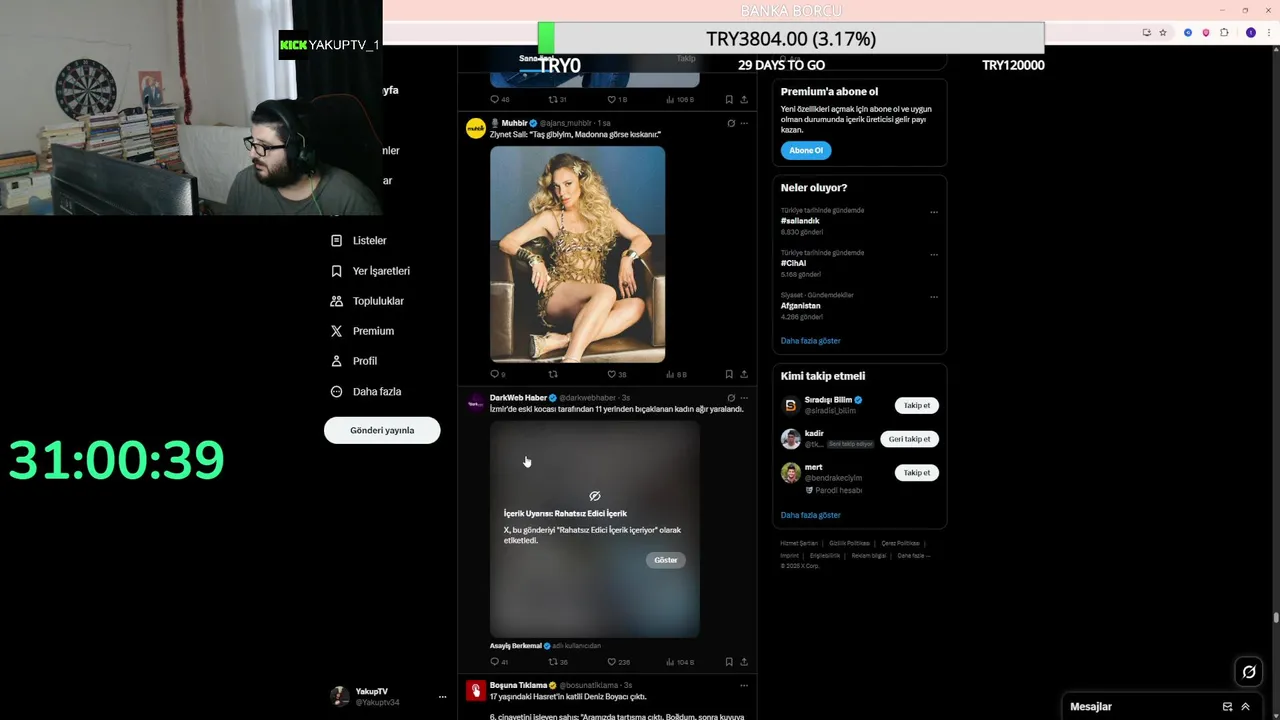This screenshot has height=720, width=1280.
Task: Click the Daha fazla circle icon
Action: coord(336,391)
